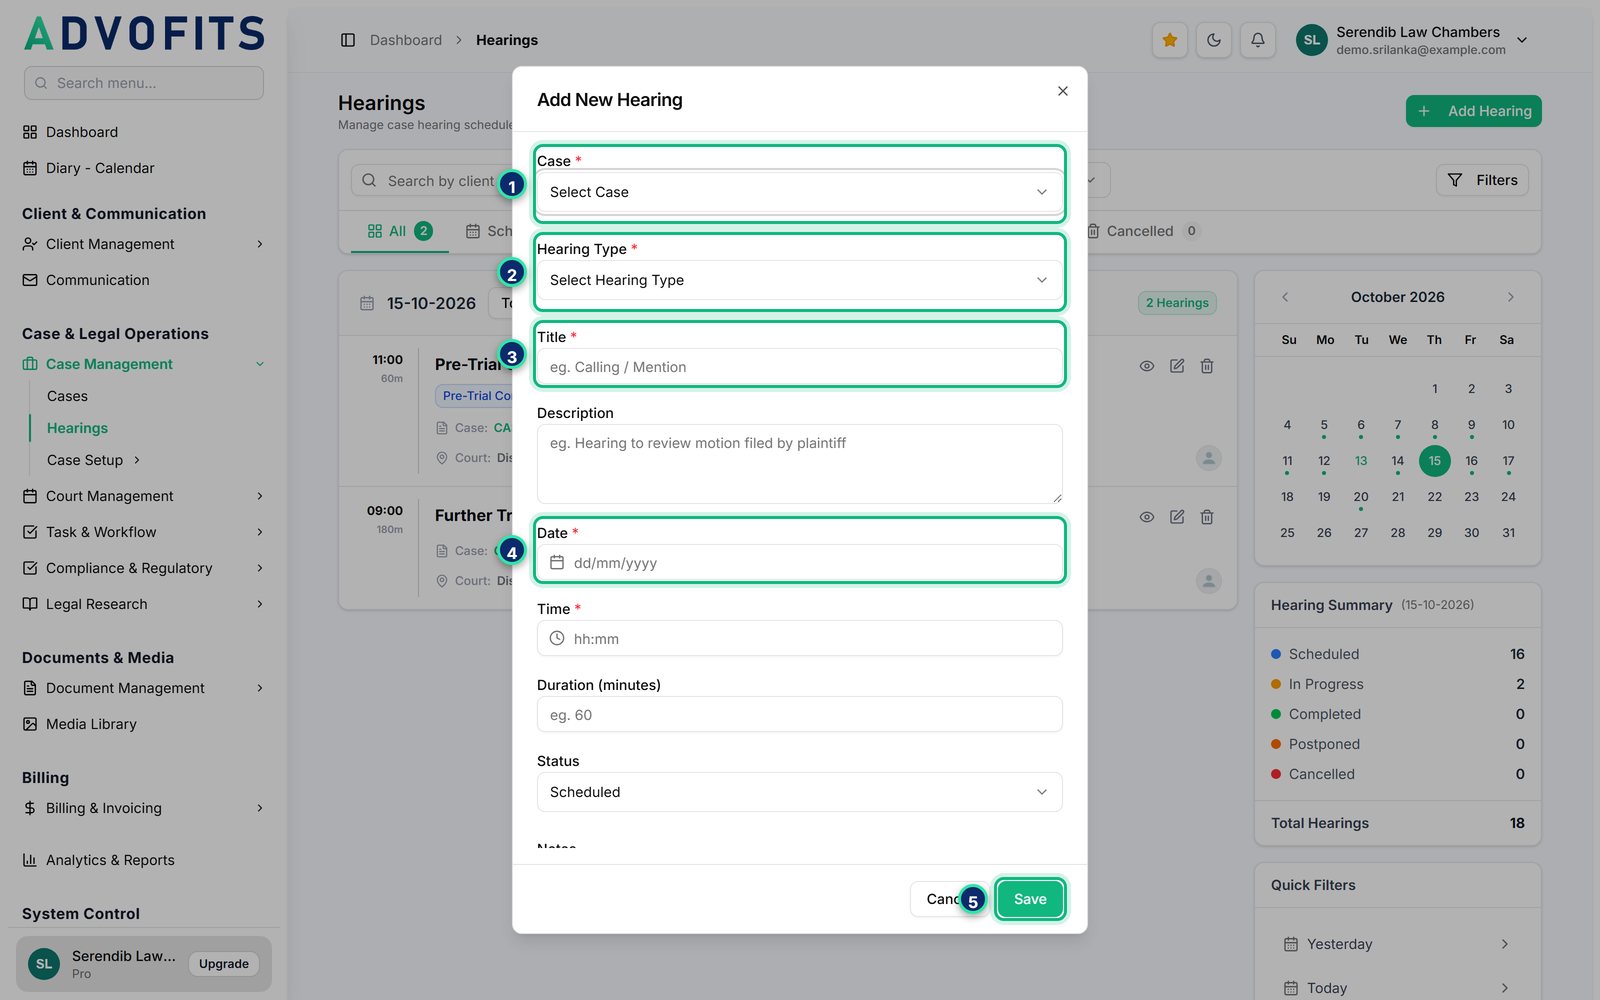Collapse Case Management section

click(x=144, y=364)
